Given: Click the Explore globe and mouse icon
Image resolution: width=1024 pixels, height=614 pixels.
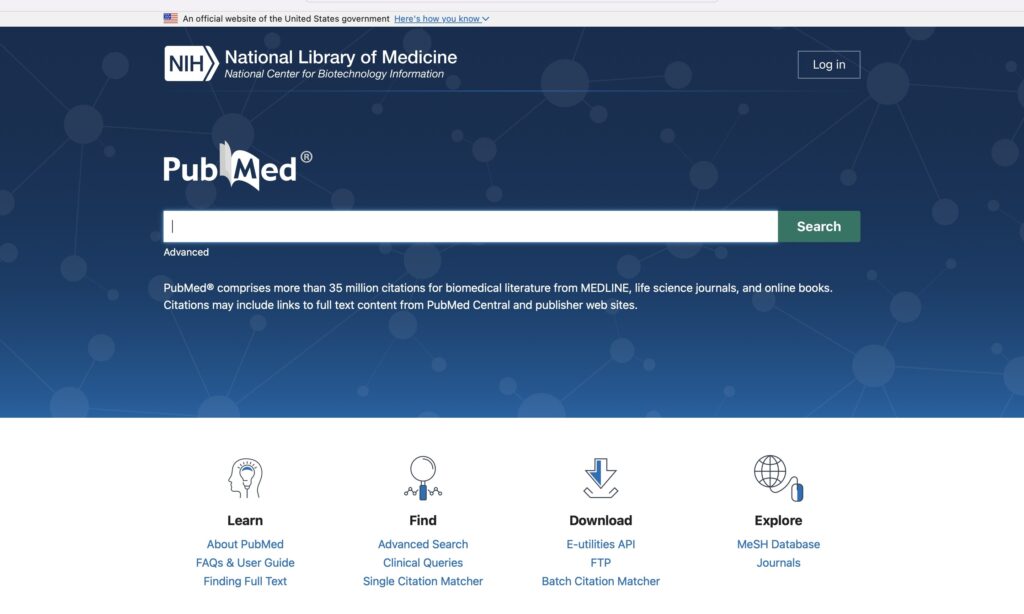Looking at the screenshot, I should (778, 477).
